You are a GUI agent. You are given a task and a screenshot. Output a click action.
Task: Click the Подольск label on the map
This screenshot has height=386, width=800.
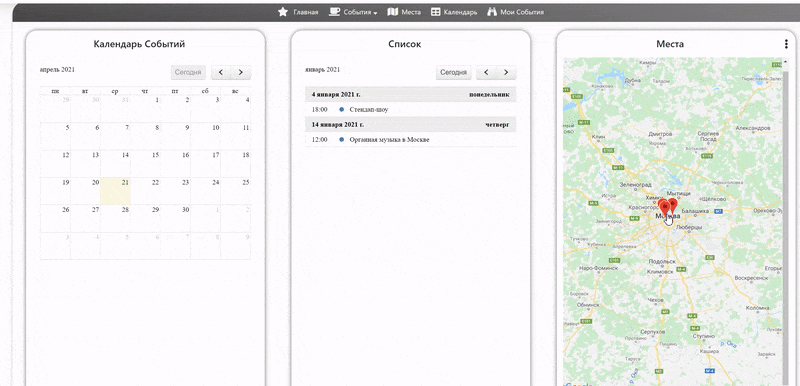click(661, 262)
